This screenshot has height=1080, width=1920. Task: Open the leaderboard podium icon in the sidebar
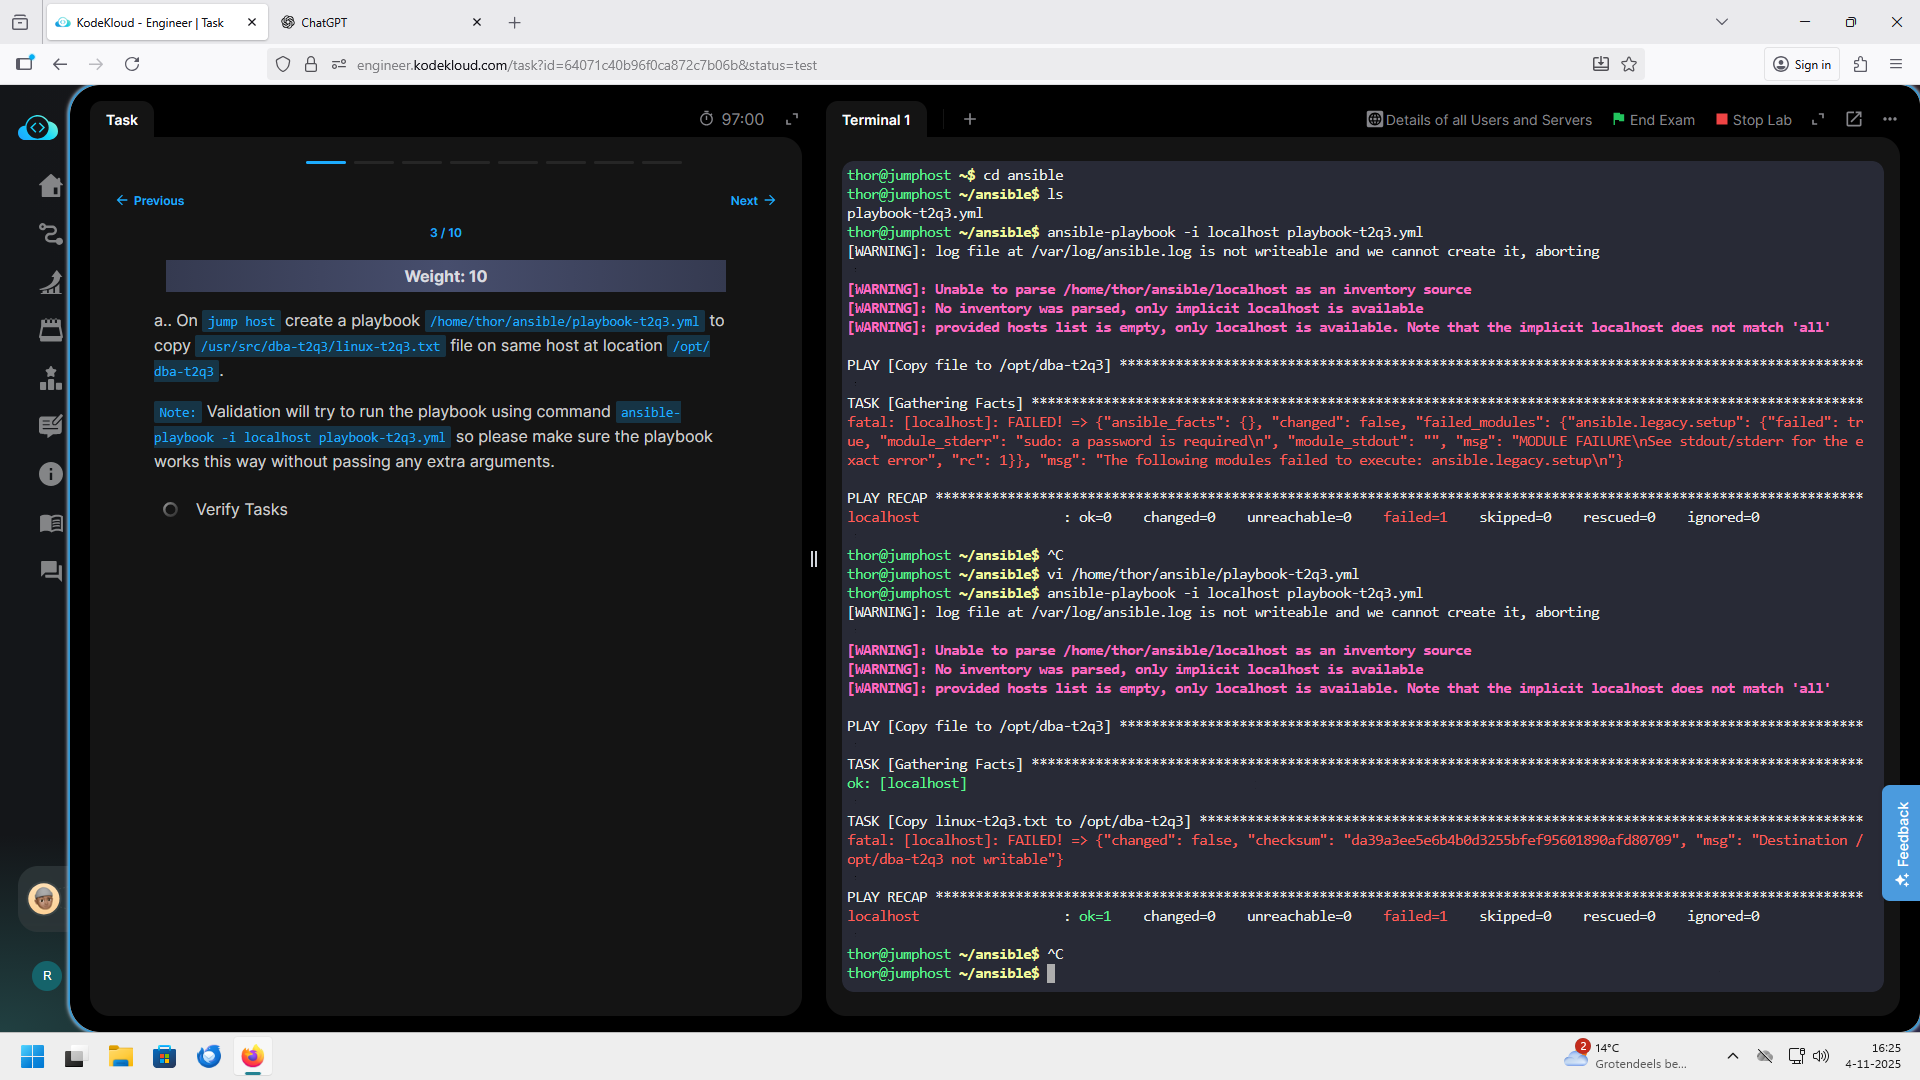pos(50,378)
